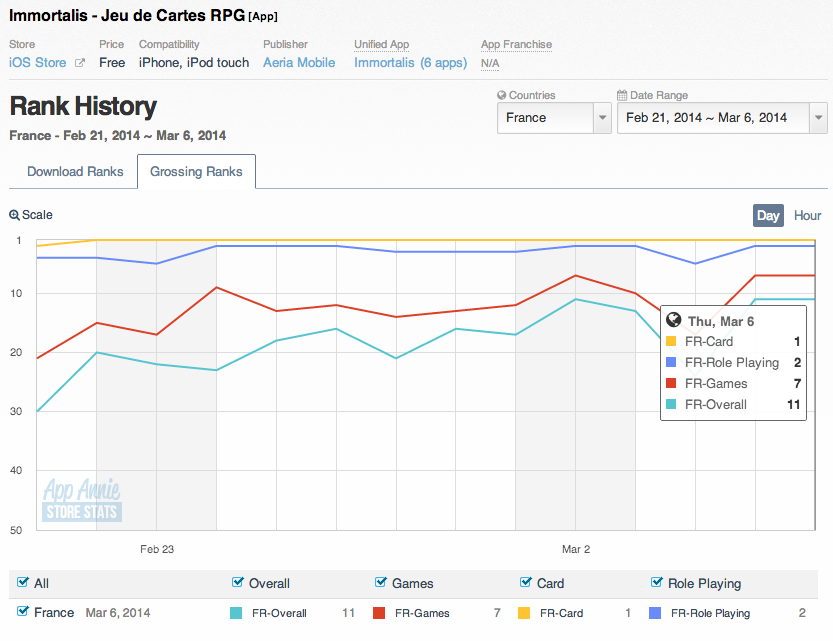Click the App Franchise label
This screenshot has width=833, height=641.
tap(516, 44)
